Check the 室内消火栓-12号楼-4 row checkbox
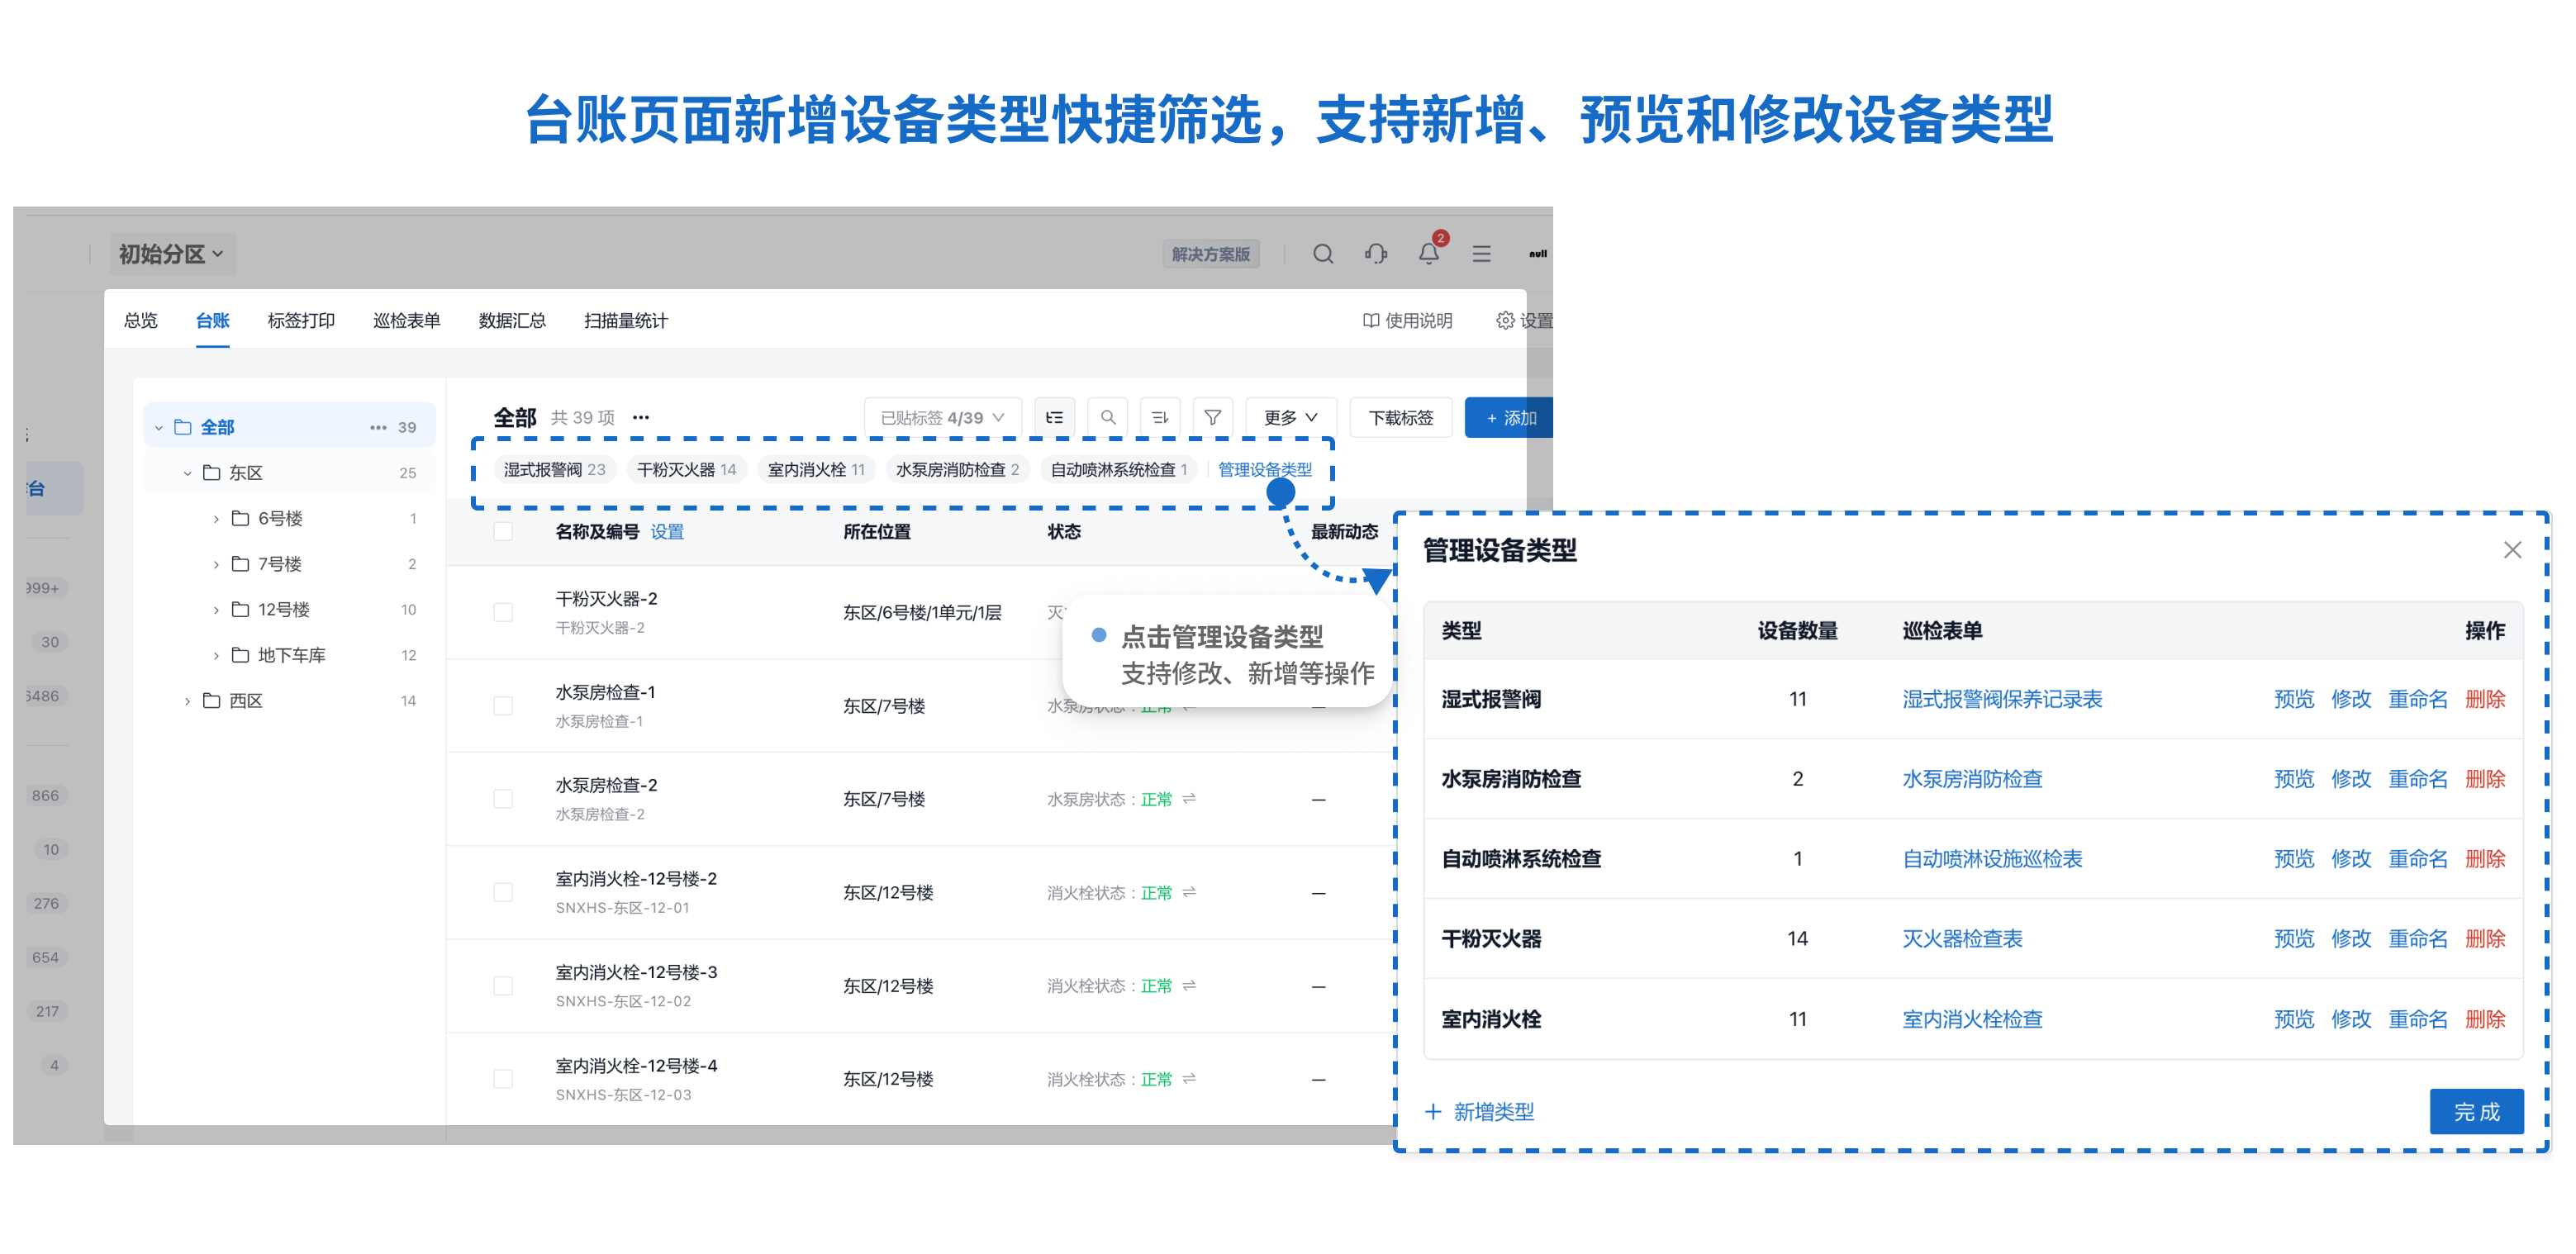Screen dimensions: 2576x1254 (503, 1079)
